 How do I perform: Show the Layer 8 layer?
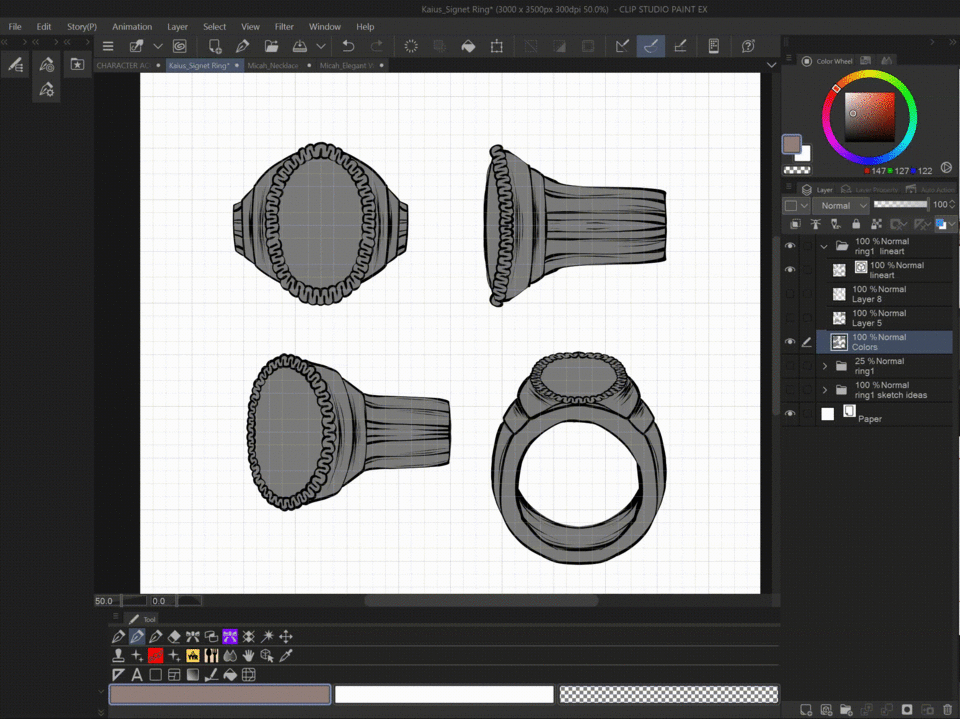coord(790,294)
